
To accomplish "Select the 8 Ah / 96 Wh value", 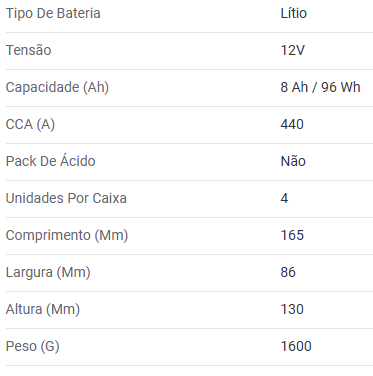I will click(320, 87).
